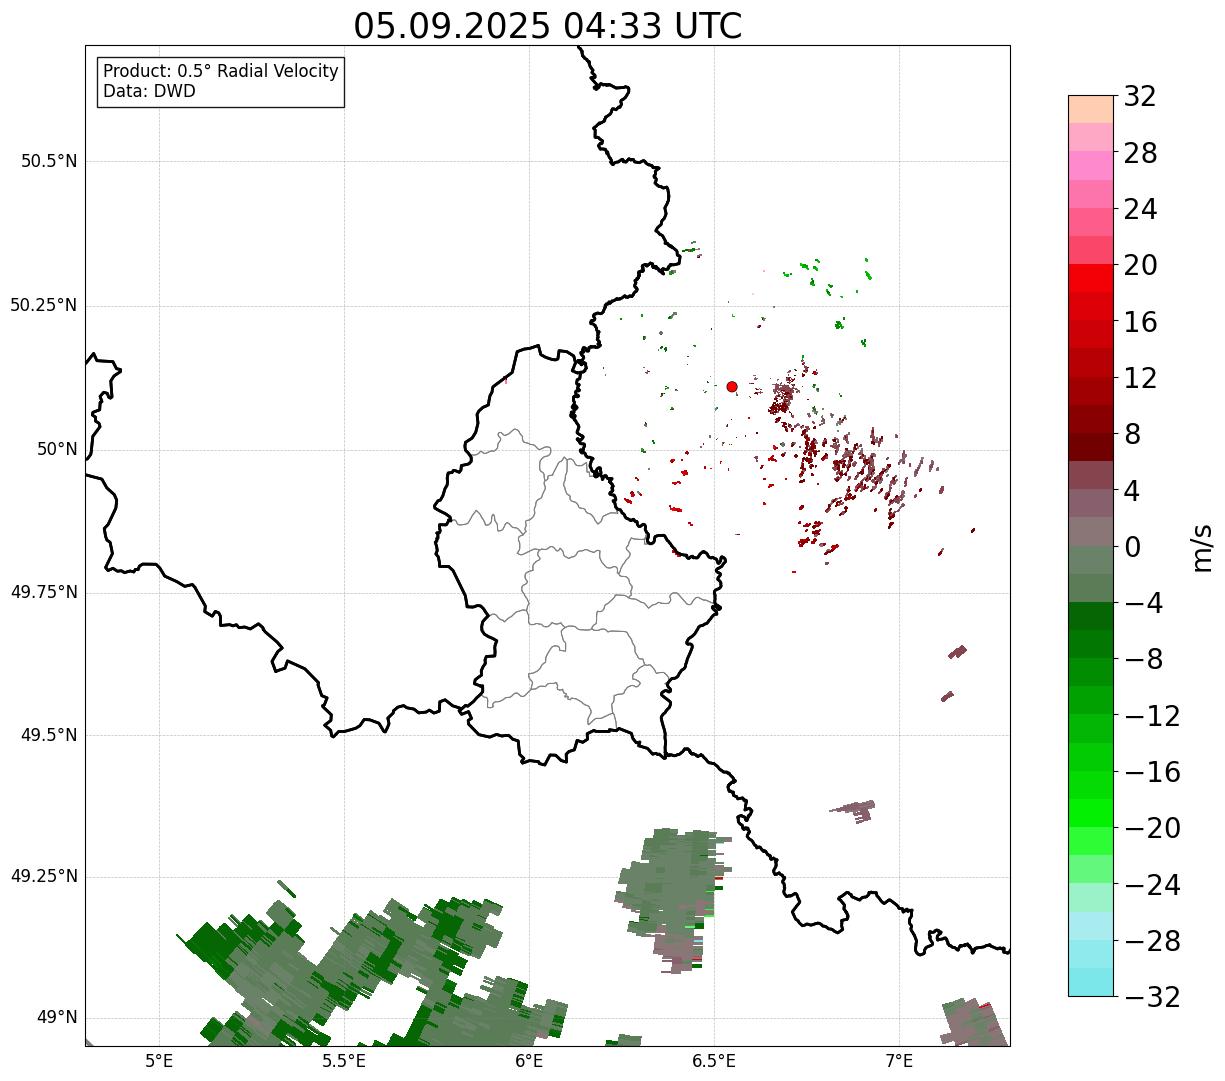Click the 6.5°E longitude label

coord(714,1061)
